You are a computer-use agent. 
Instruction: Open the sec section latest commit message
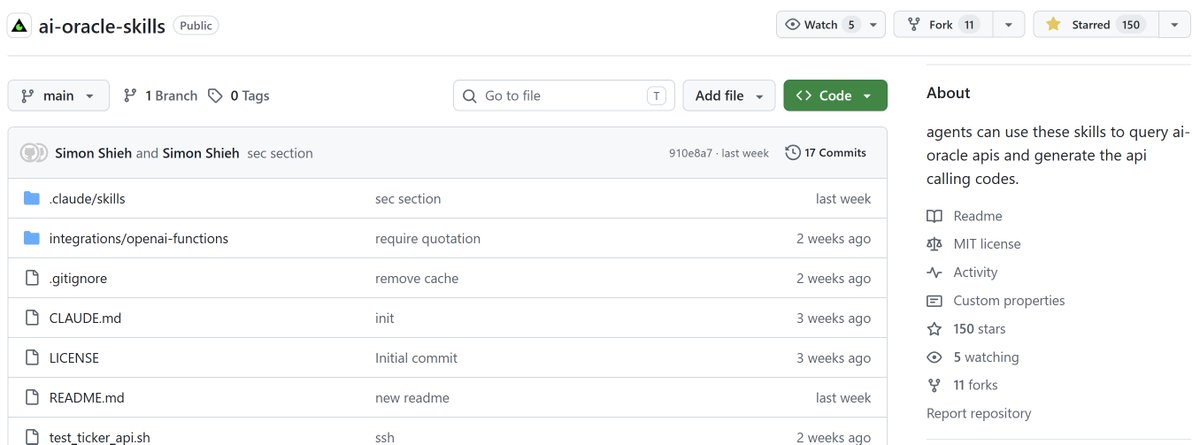pos(280,153)
